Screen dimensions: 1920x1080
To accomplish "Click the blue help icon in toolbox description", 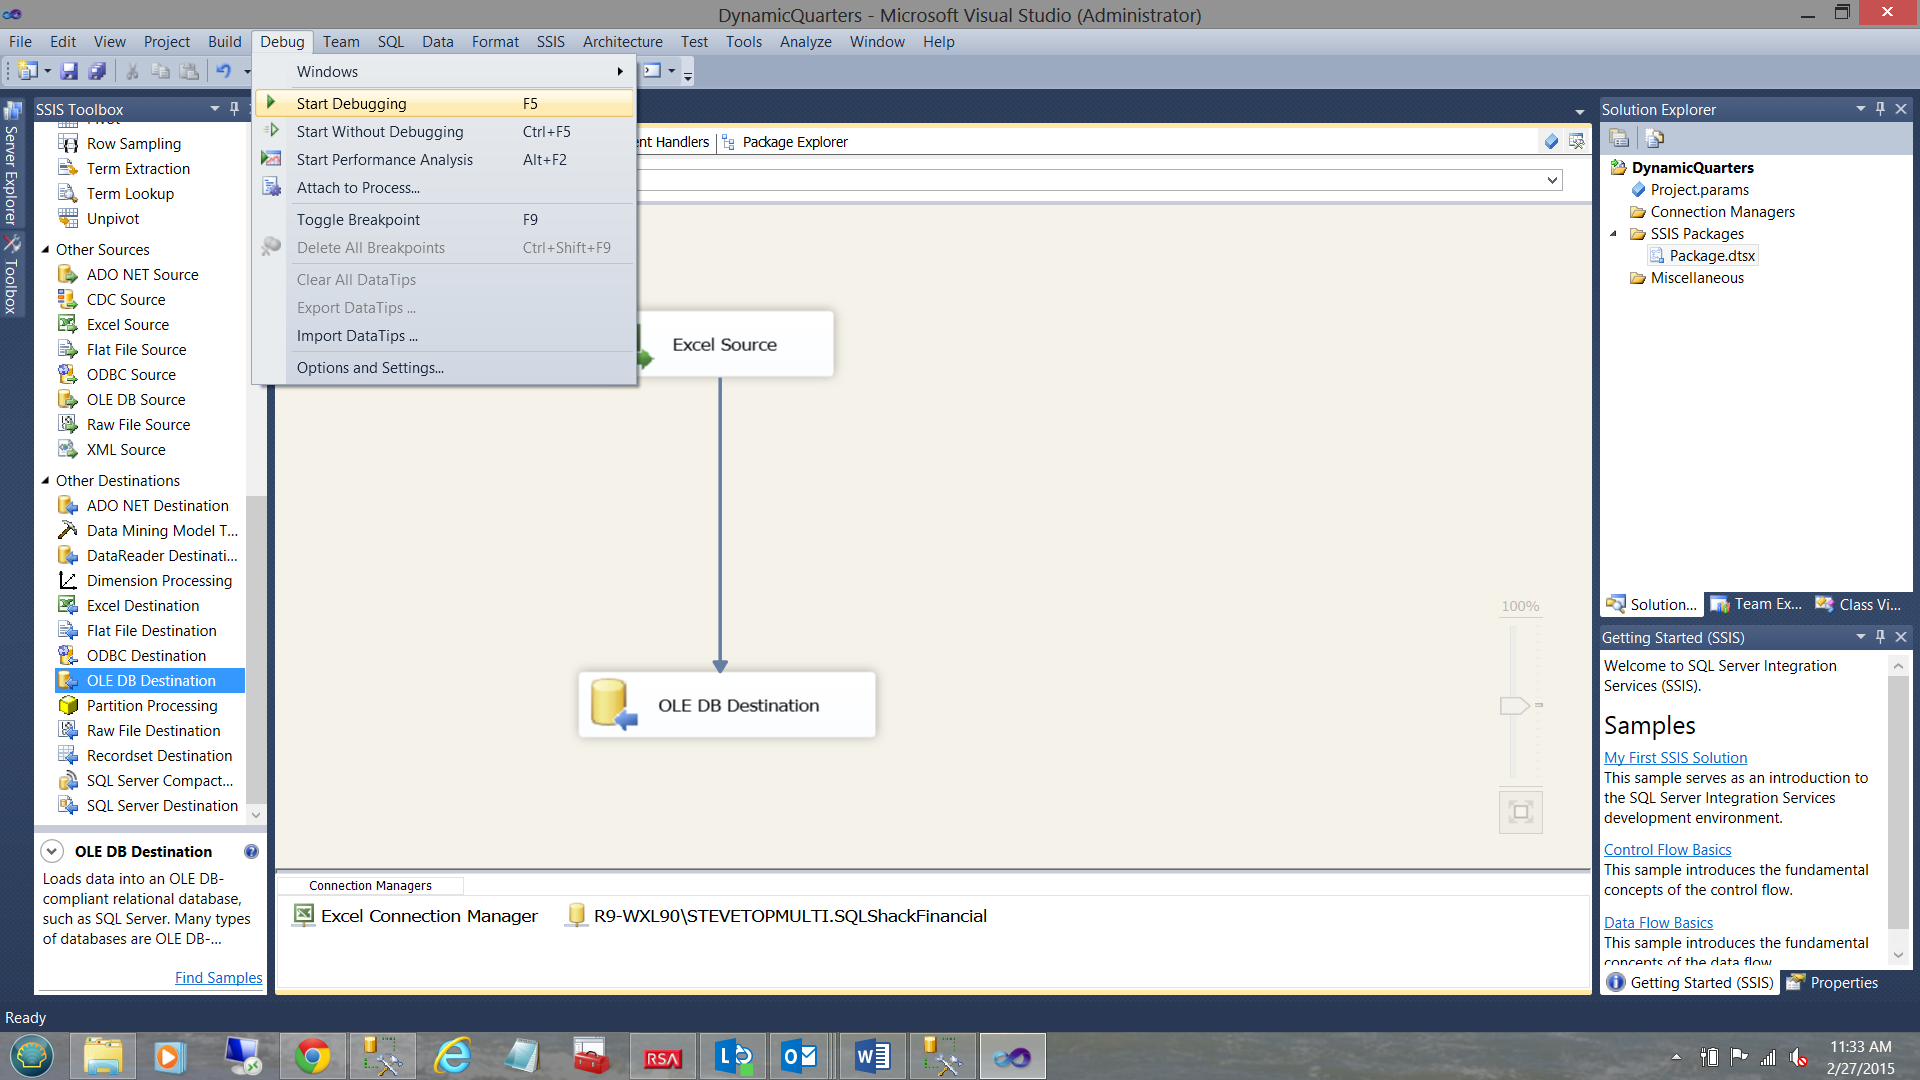I will coord(251,852).
